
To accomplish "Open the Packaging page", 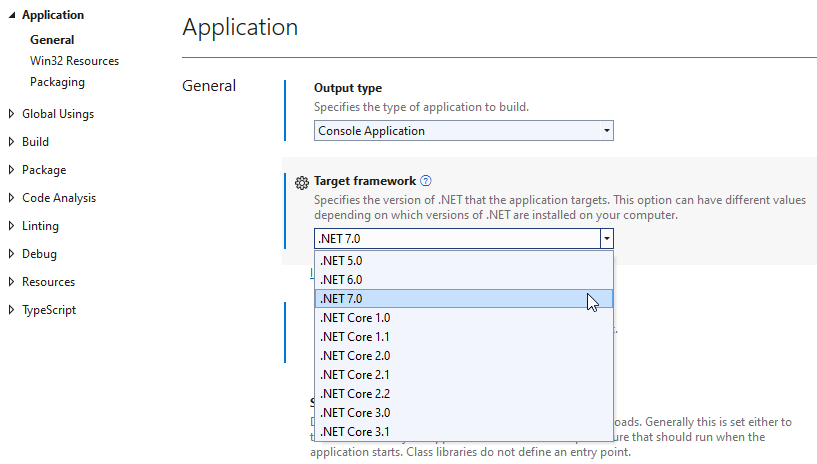I will point(57,82).
